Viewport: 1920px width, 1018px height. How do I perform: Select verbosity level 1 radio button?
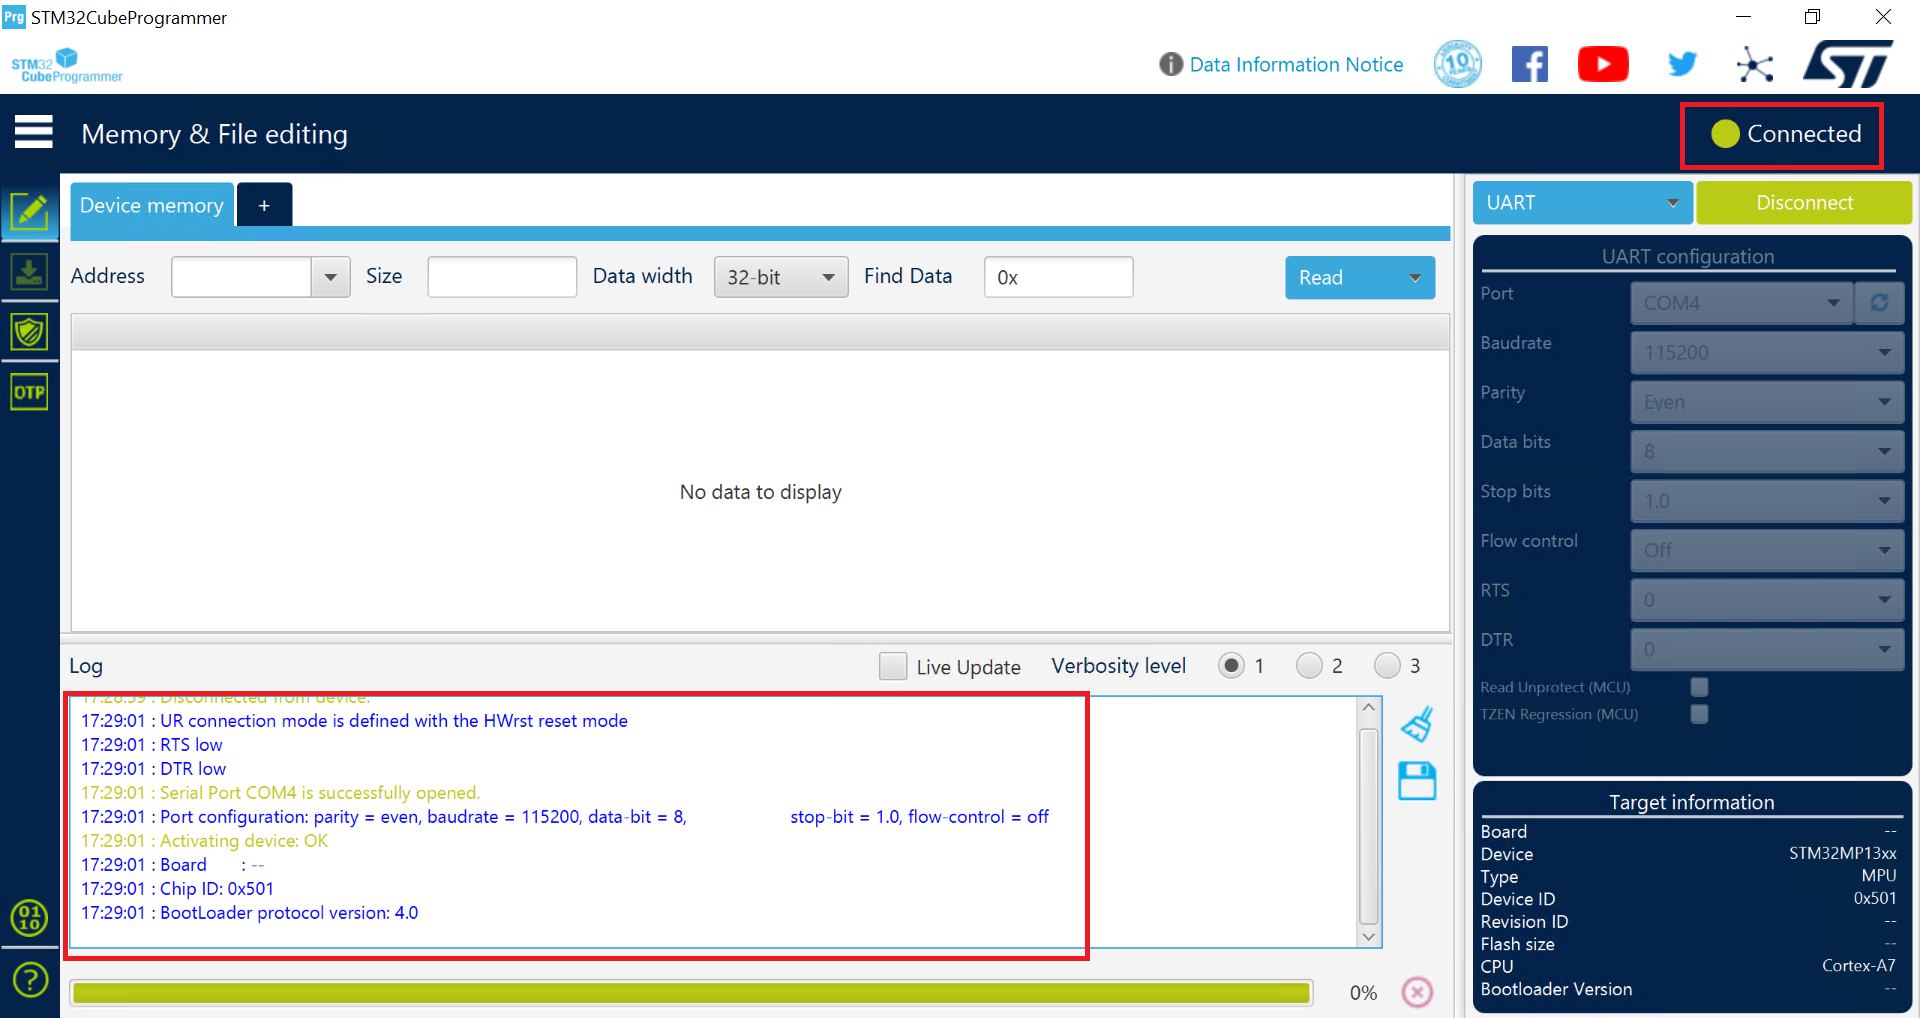click(1231, 666)
